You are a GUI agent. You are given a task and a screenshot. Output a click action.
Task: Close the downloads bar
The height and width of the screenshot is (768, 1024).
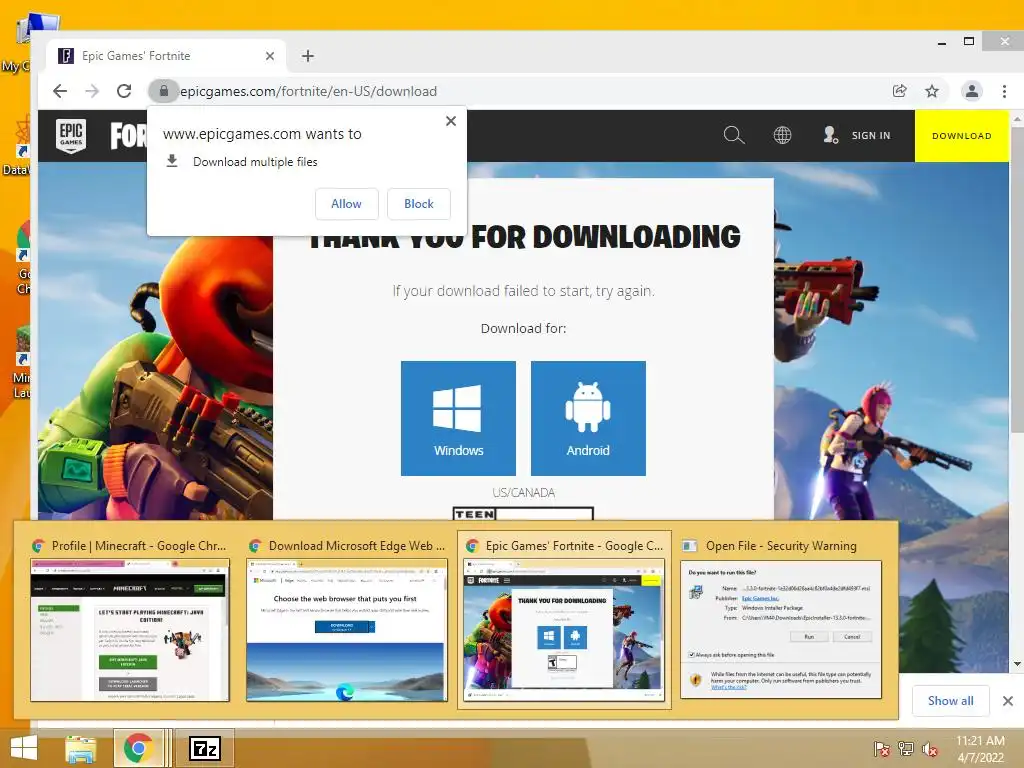coord(1008,701)
